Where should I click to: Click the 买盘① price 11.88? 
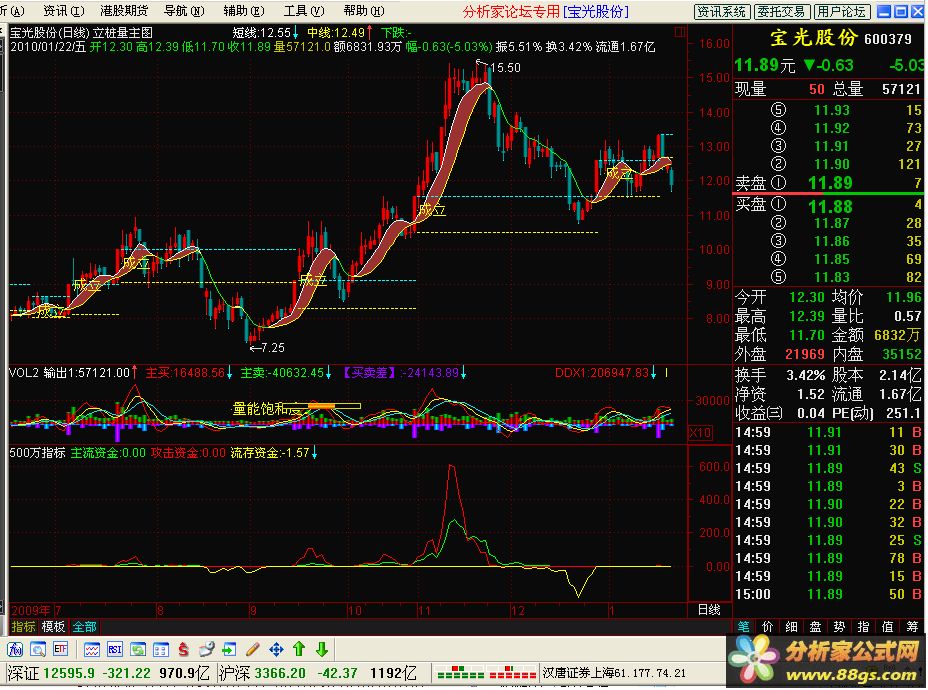pyautogui.click(x=830, y=207)
